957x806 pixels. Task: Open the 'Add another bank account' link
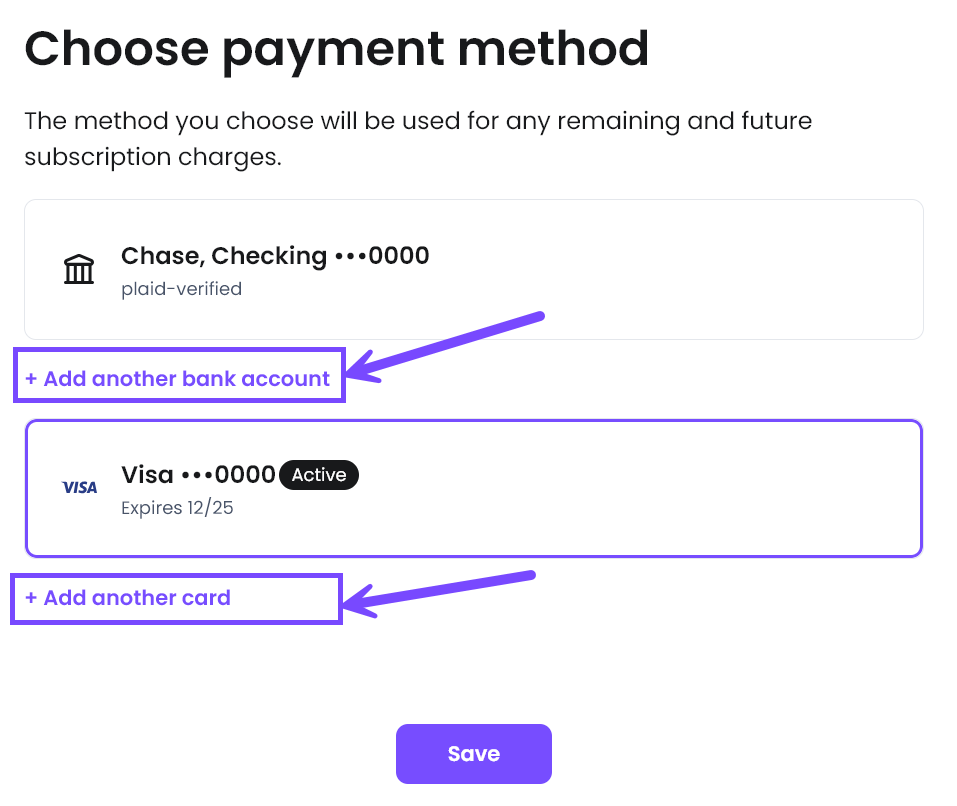click(x=187, y=379)
